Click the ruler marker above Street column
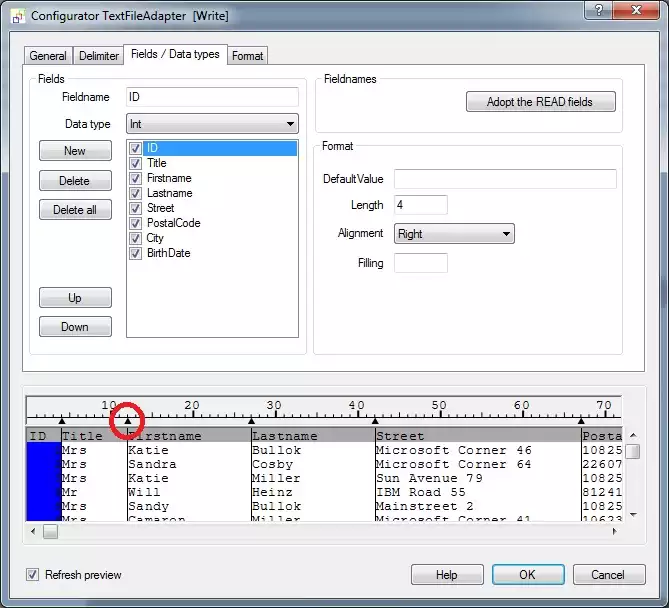 (x=375, y=421)
